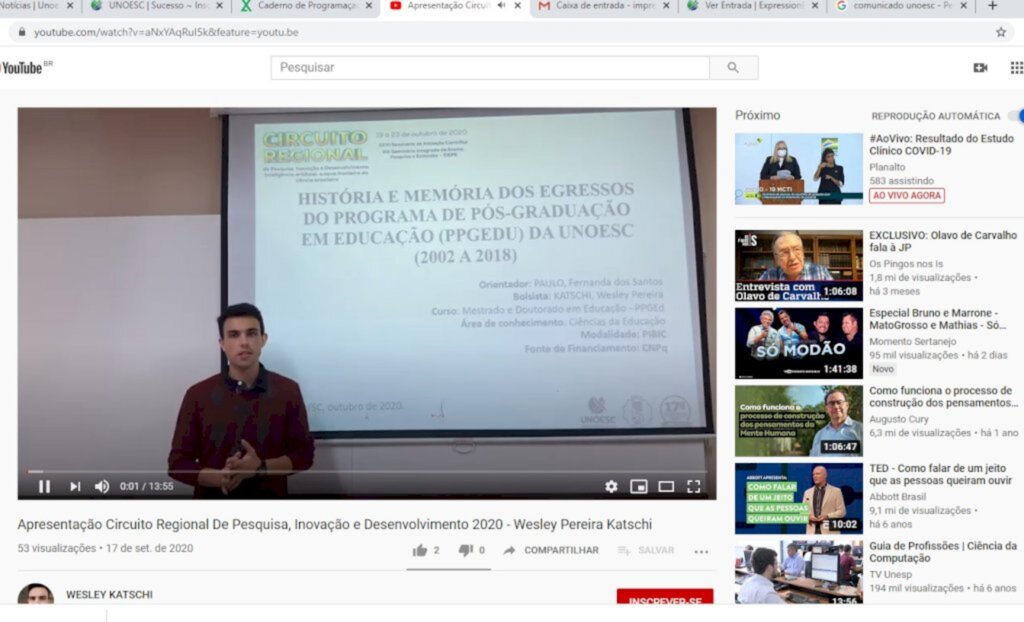The width and height of the screenshot is (1024, 622).
Task: Click the search magnifier button
Action: click(733, 68)
